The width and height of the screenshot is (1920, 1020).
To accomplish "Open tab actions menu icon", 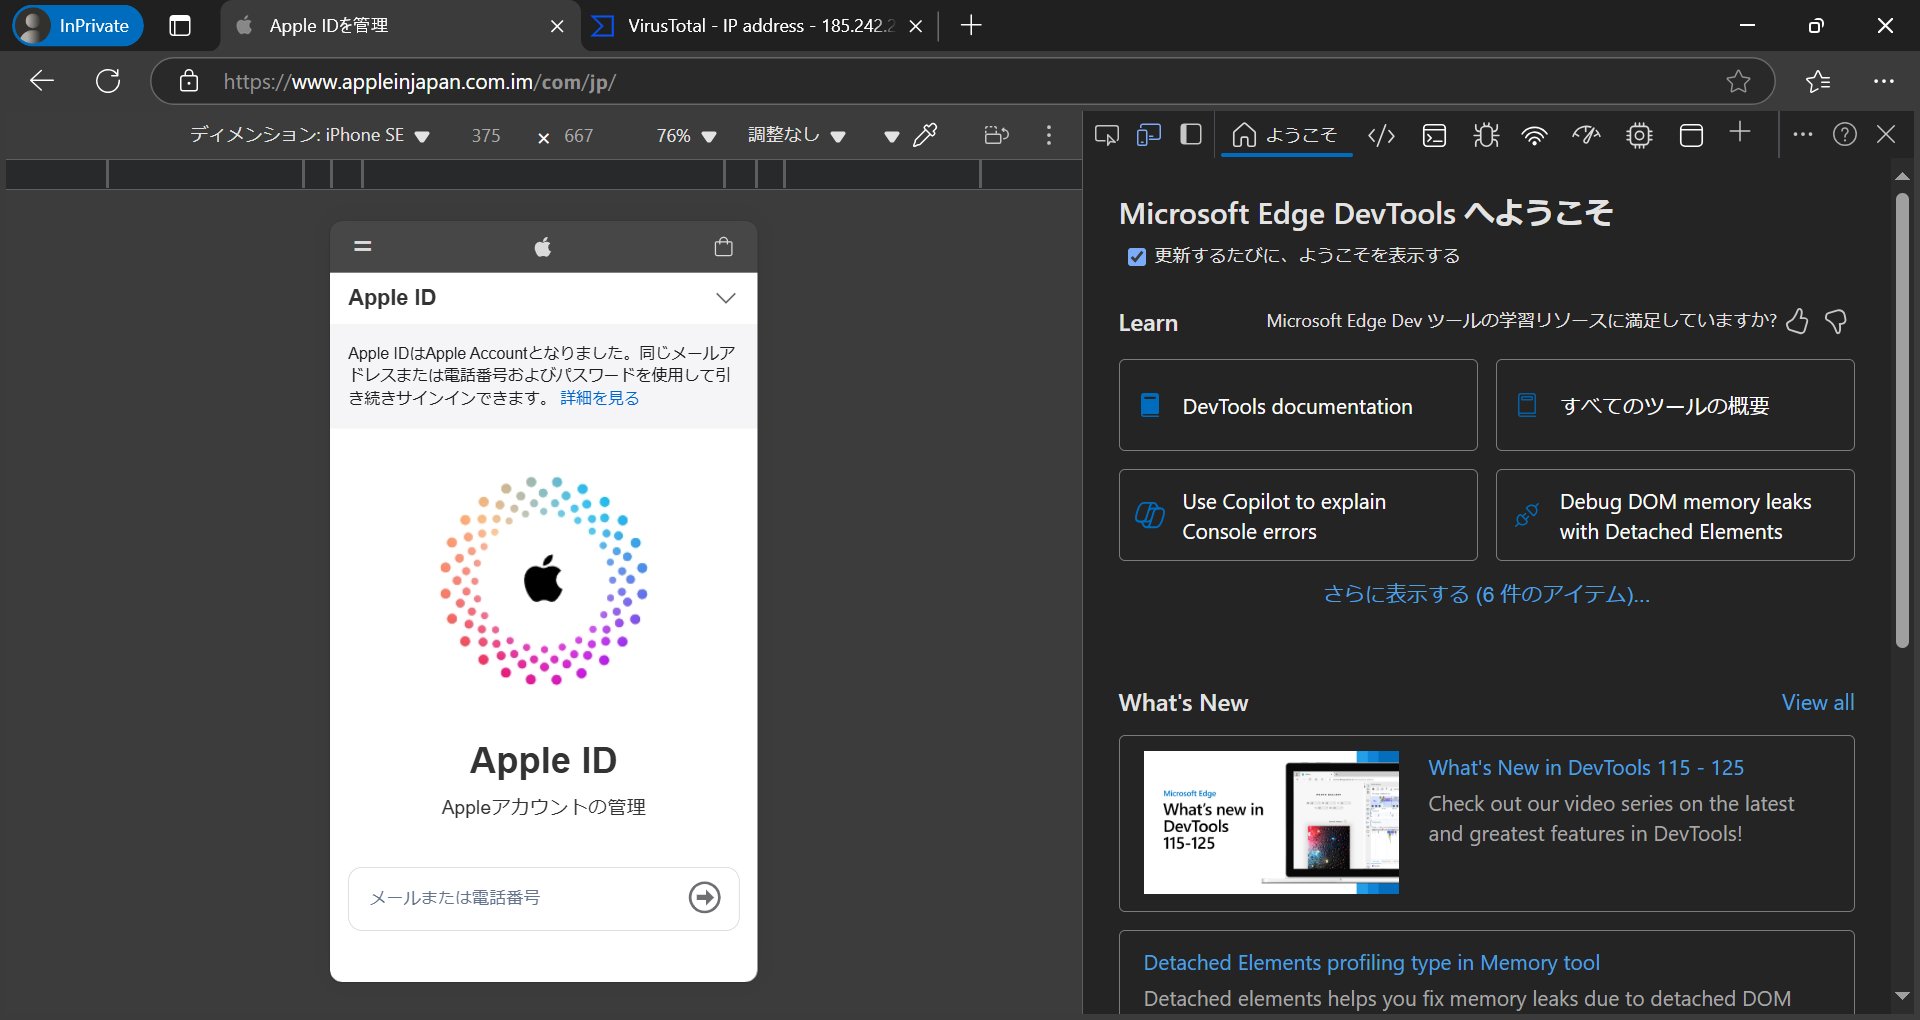I will 180,26.
